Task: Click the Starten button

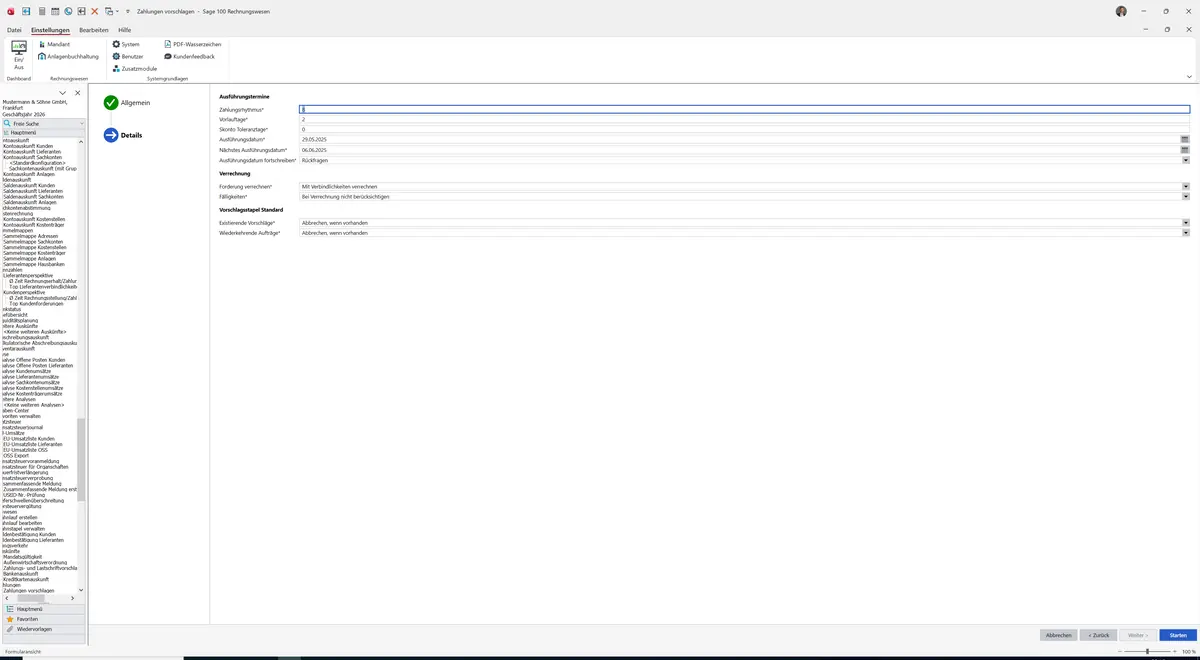Action: pyautogui.click(x=1178, y=635)
